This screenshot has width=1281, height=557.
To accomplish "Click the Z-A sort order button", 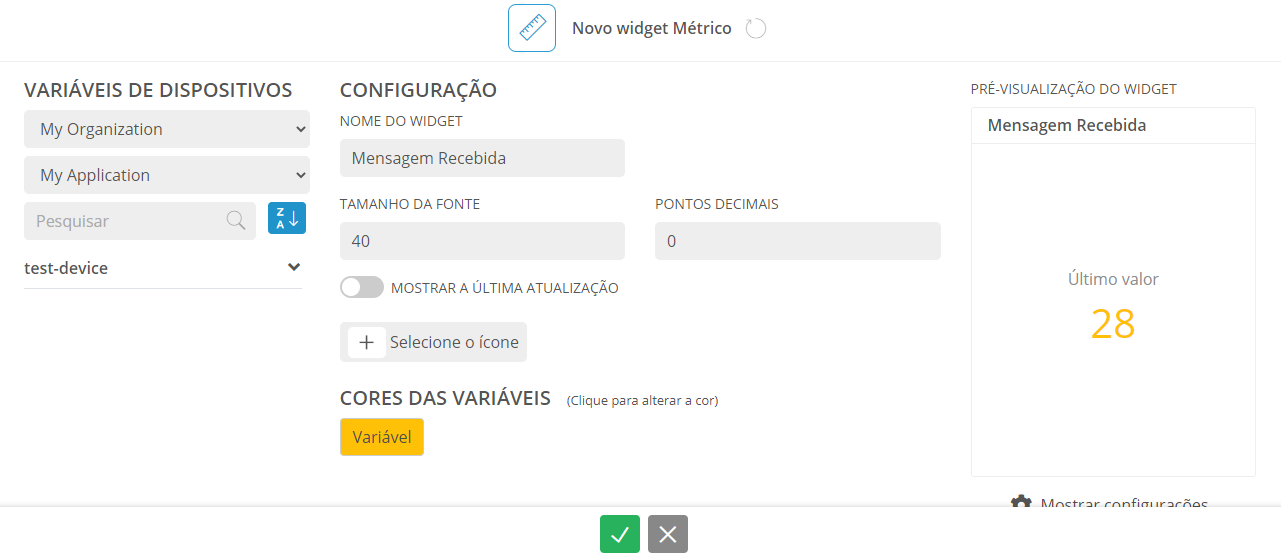I will click(287, 218).
